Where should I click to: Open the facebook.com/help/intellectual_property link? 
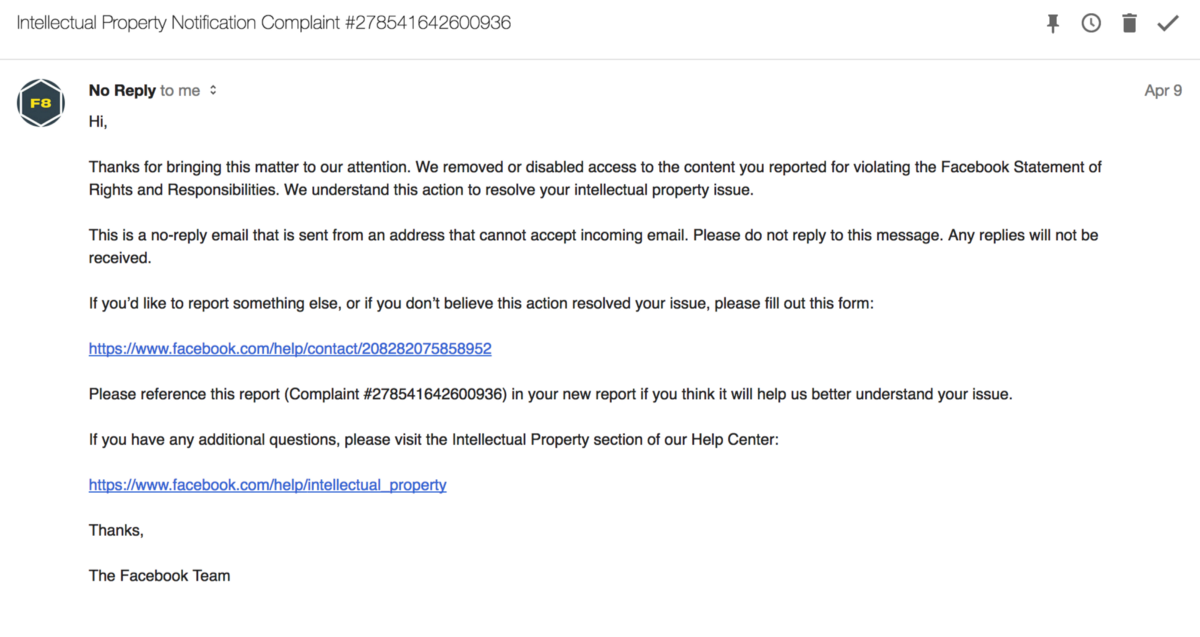[x=268, y=485]
